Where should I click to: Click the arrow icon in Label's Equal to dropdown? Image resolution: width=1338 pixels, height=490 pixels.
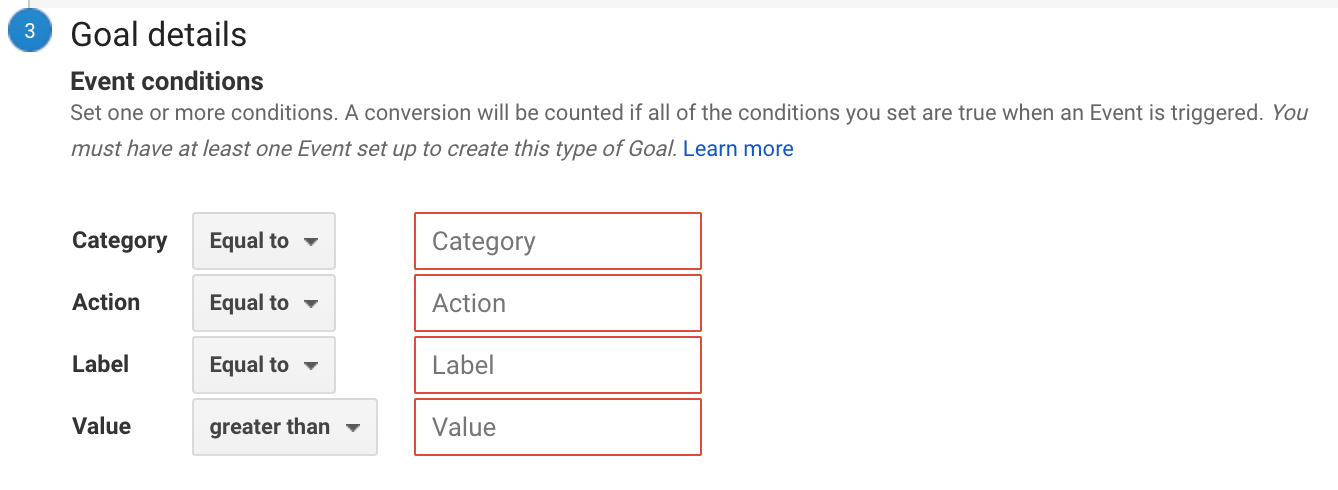pos(311,366)
